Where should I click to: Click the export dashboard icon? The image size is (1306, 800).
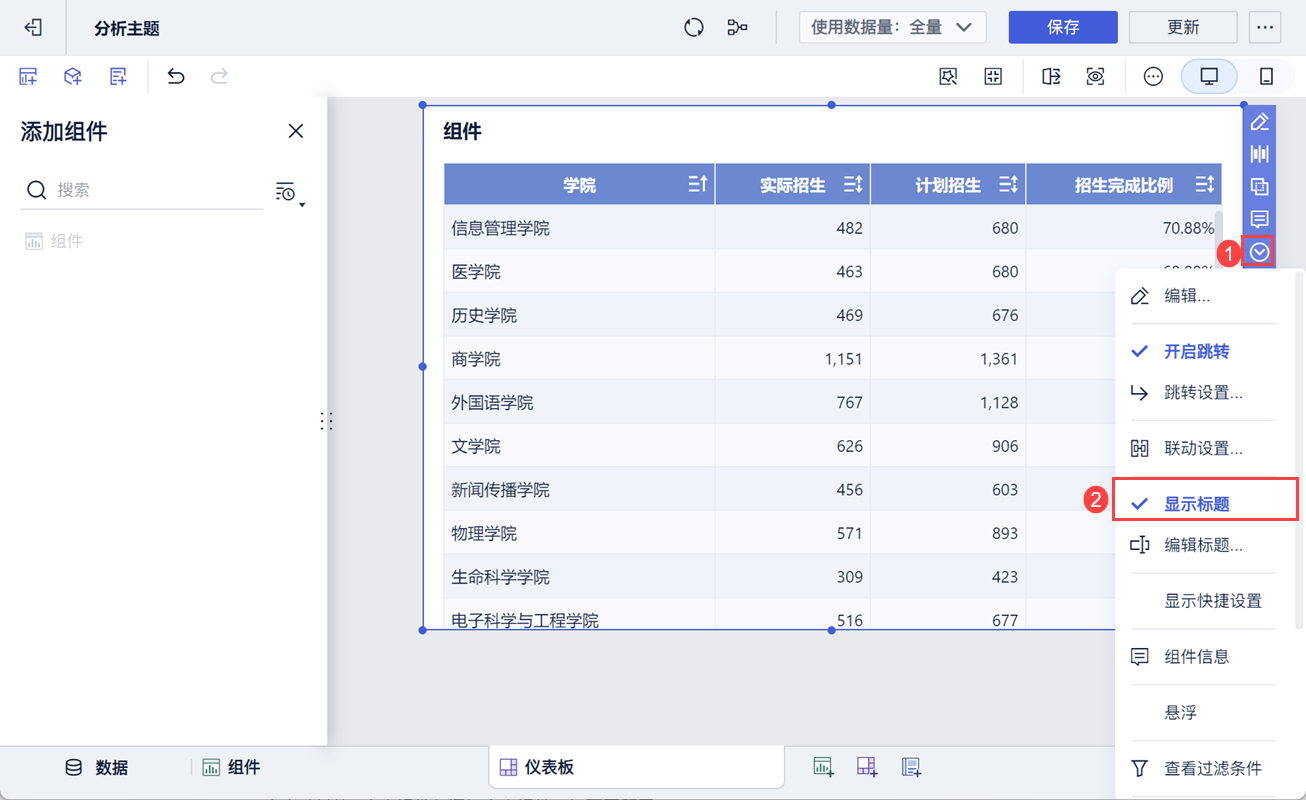point(1051,77)
